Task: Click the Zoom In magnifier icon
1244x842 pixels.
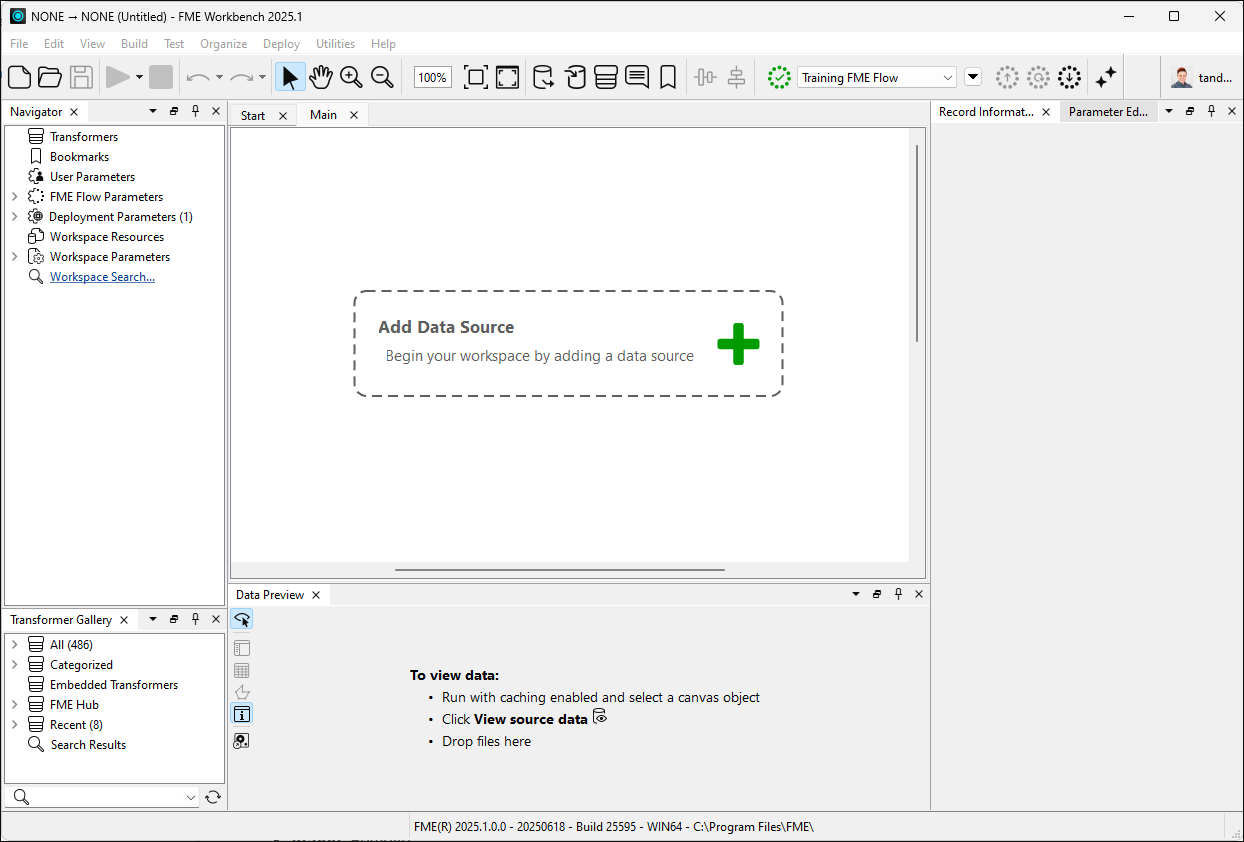Action: [x=351, y=77]
